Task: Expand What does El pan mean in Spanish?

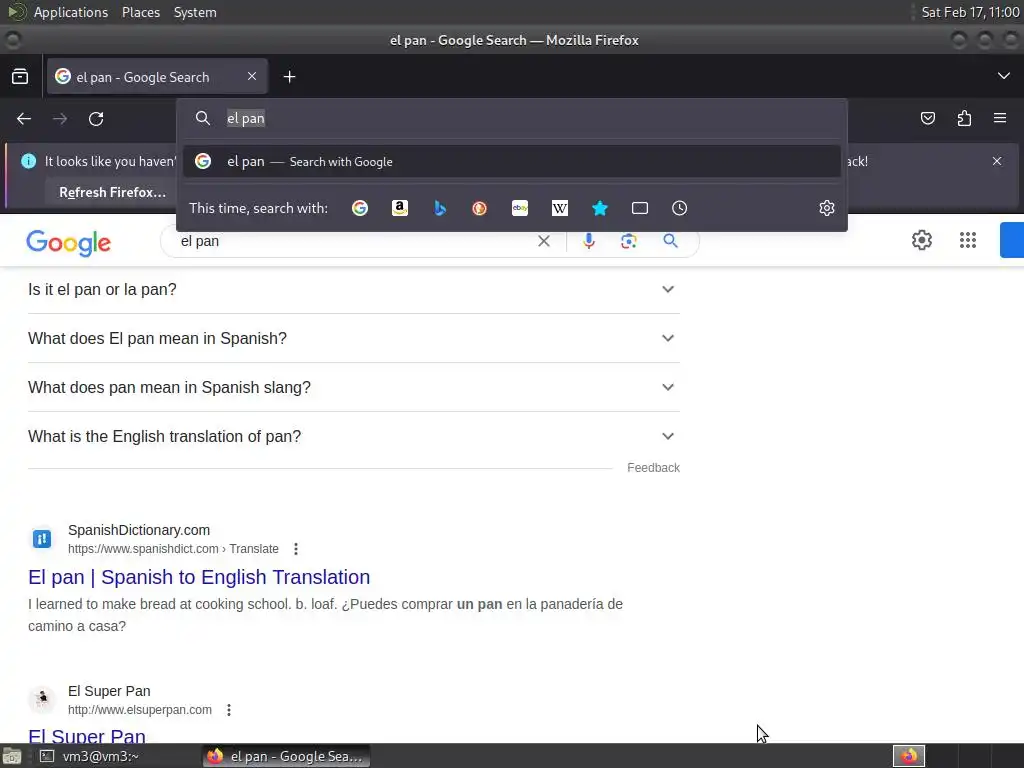Action: pos(353,338)
